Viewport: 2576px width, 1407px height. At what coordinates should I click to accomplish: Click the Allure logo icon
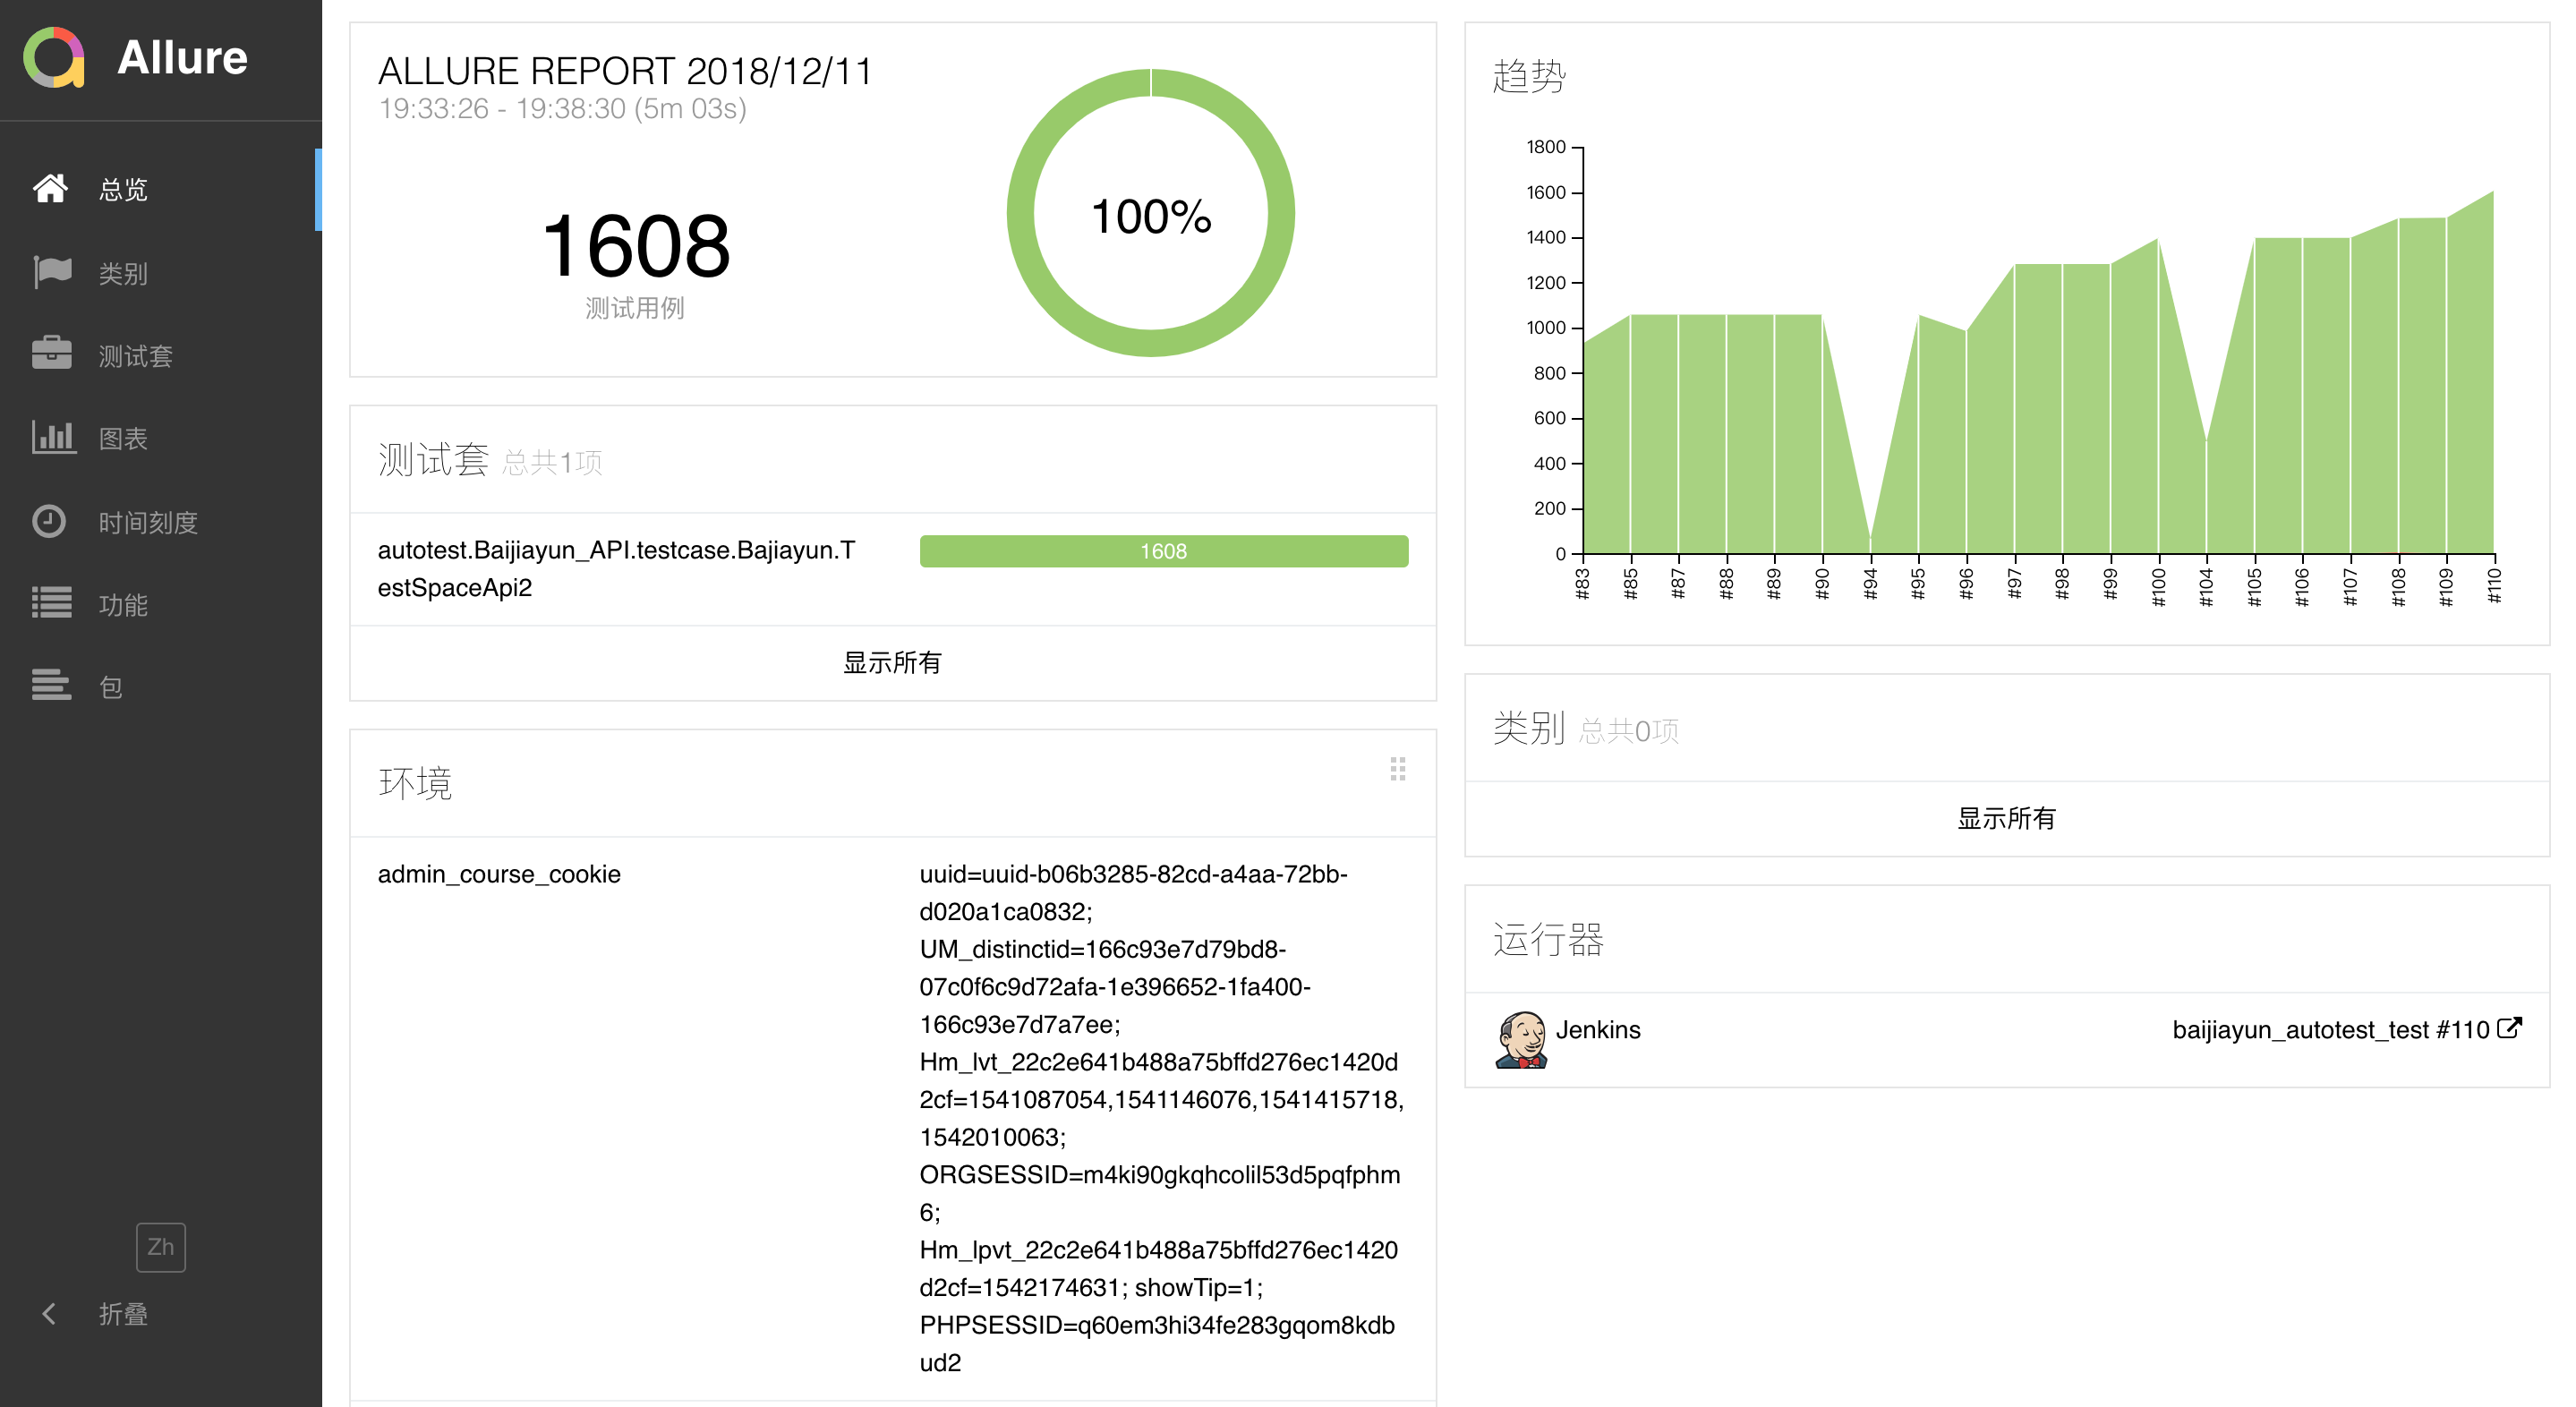(x=54, y=57)
